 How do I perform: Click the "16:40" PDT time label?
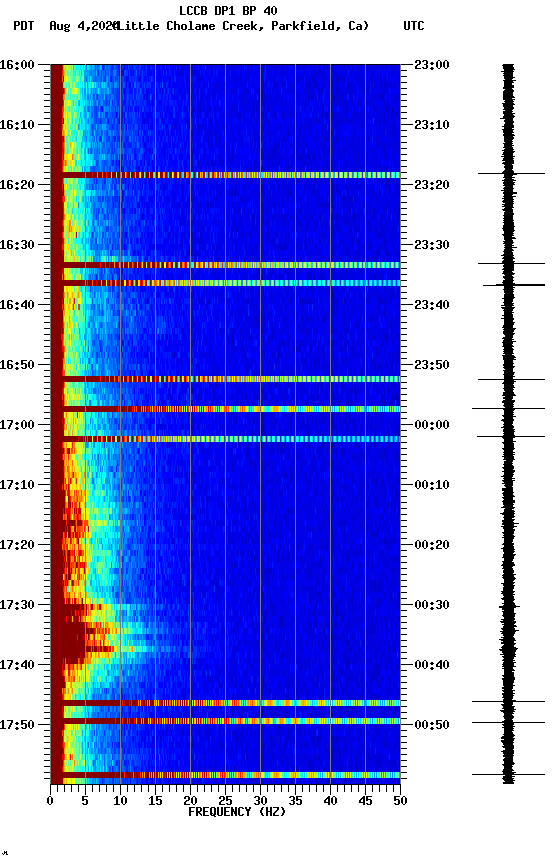pos(17,305)
